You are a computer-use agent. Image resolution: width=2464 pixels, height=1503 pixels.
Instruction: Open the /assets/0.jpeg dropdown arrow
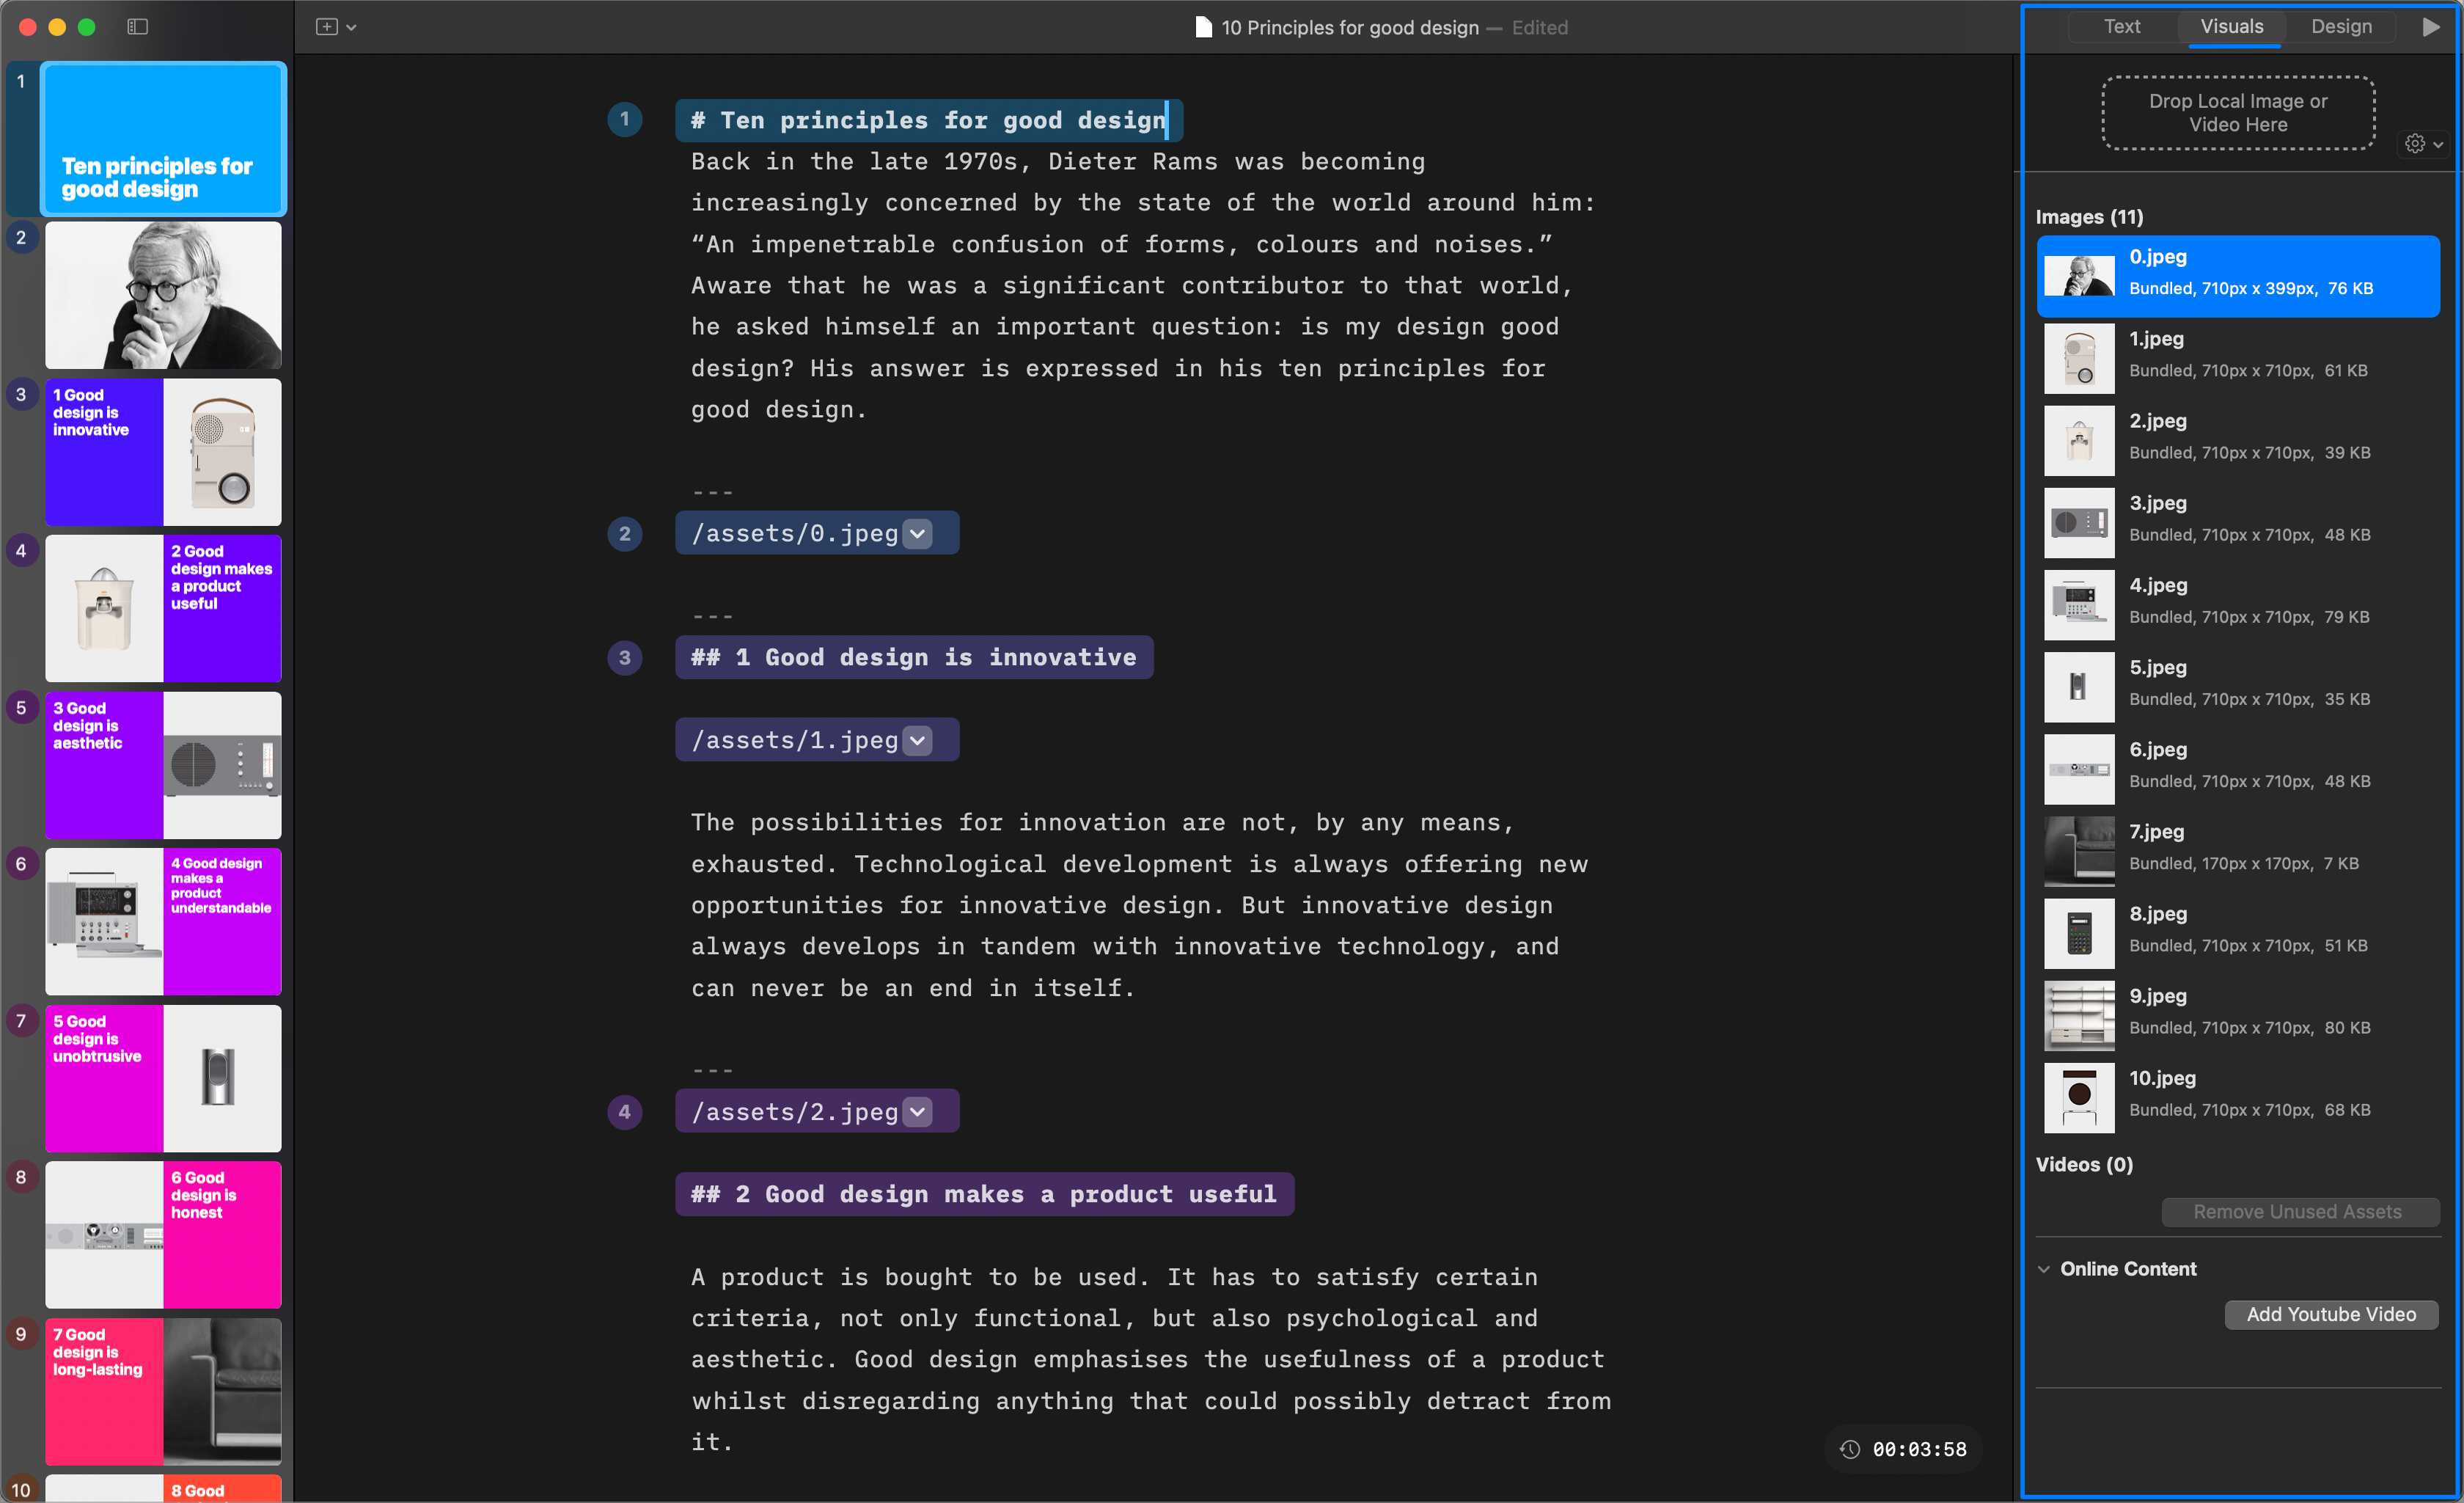pos(917,534)
